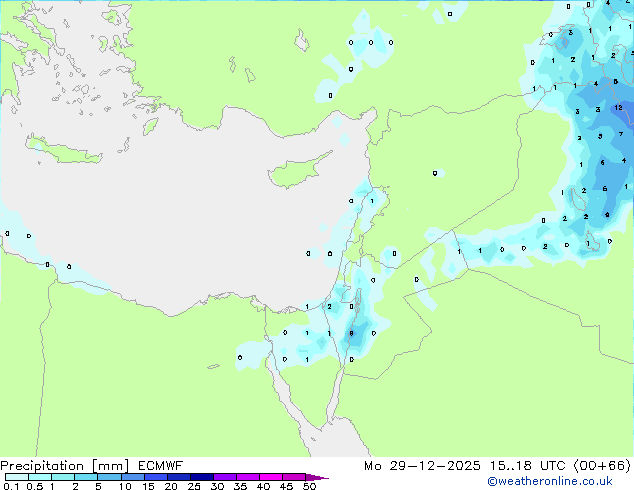Click the darkest navy 25–30 mm swatch
The image size is (634, 490).
coord(202,477)
